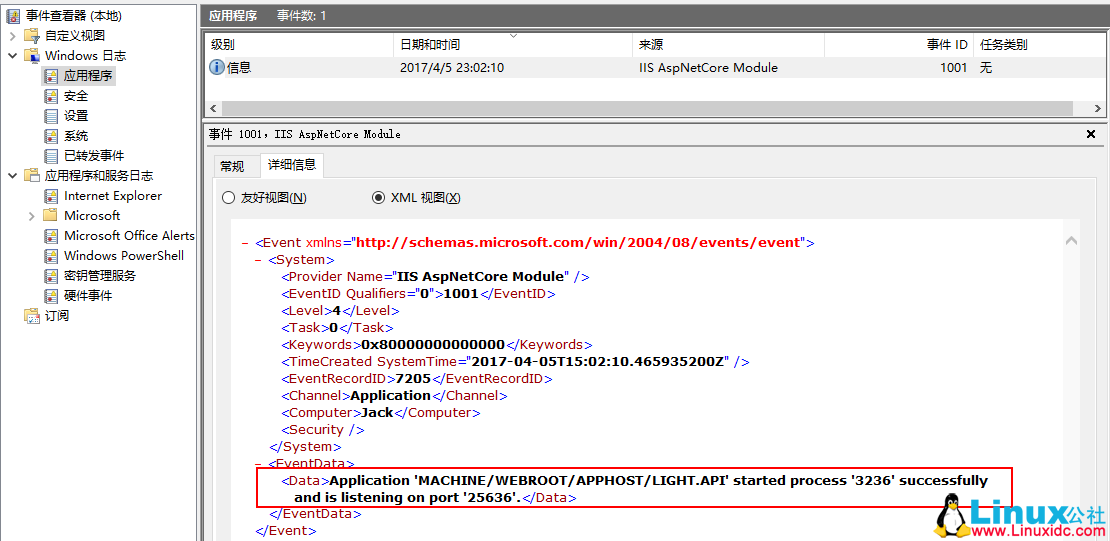Click the Computer value Jack
Screen dimensions: 1110x541
pos(377,413)
